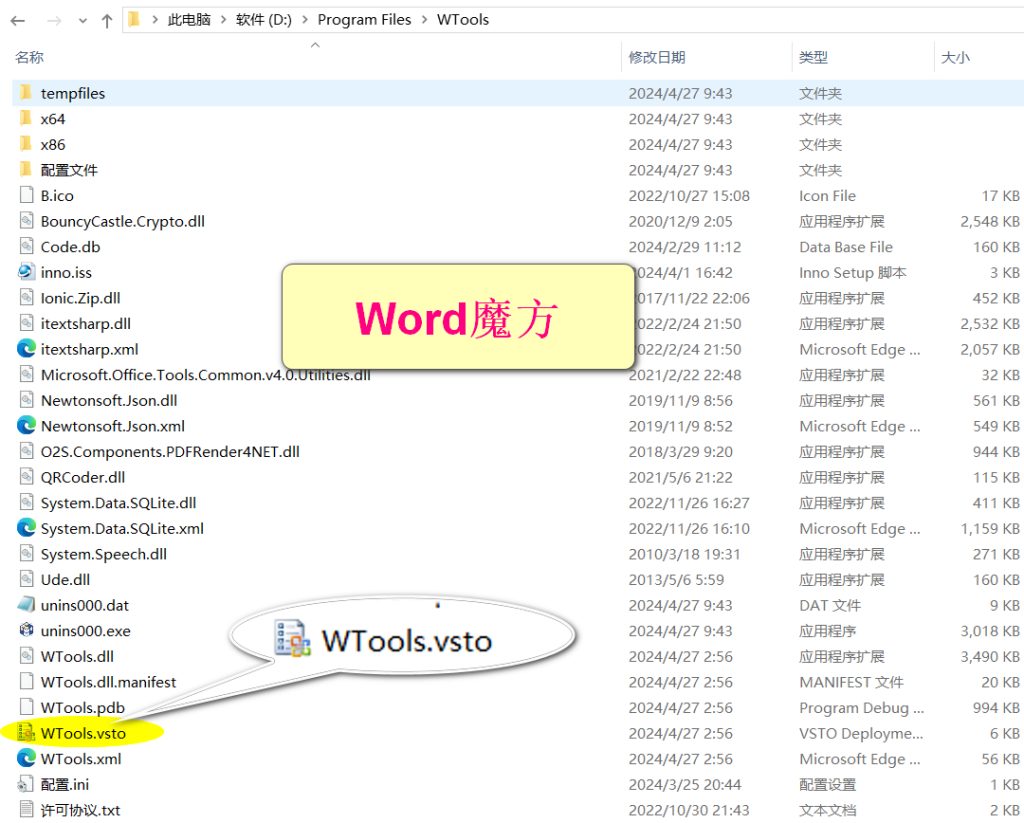
Task: Select the B.ico icon file
Action: click(x=28, y=195)
